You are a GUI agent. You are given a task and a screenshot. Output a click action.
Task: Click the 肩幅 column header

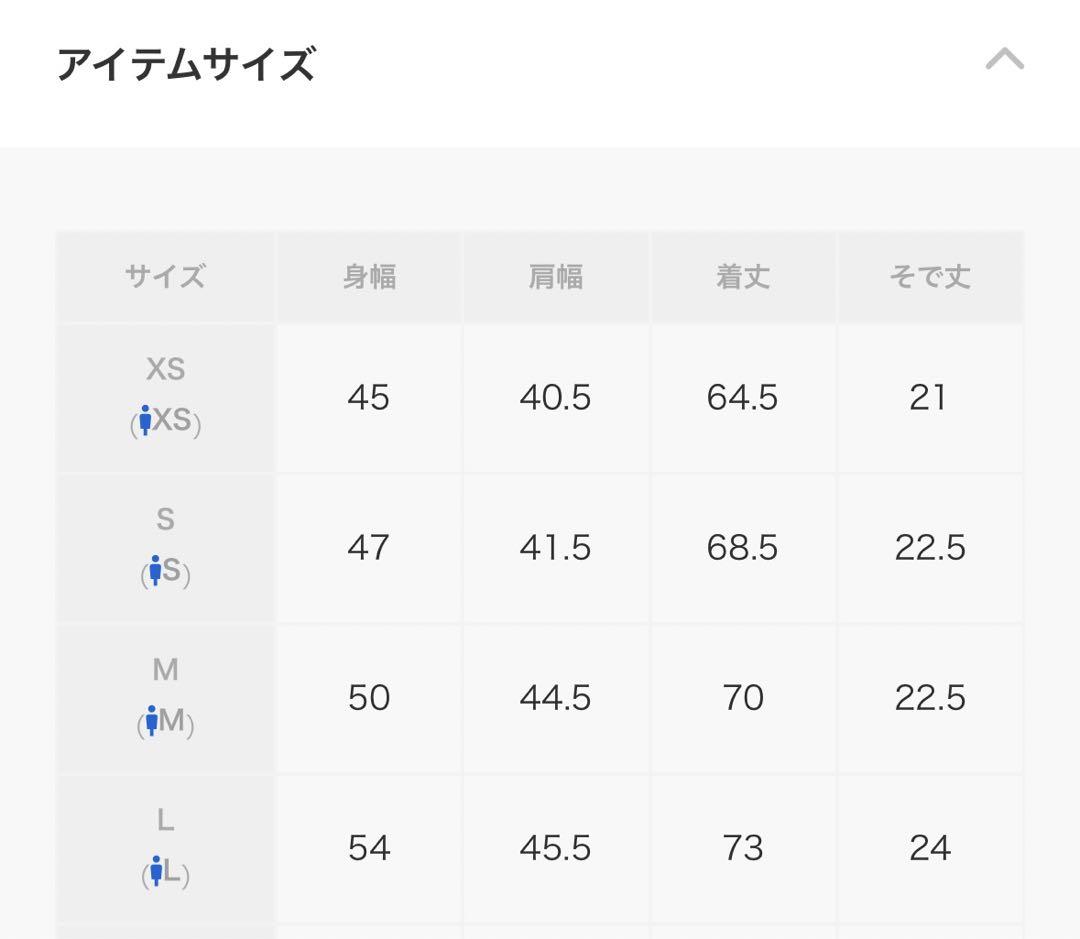pyautogui.click(x=556, y=277)
